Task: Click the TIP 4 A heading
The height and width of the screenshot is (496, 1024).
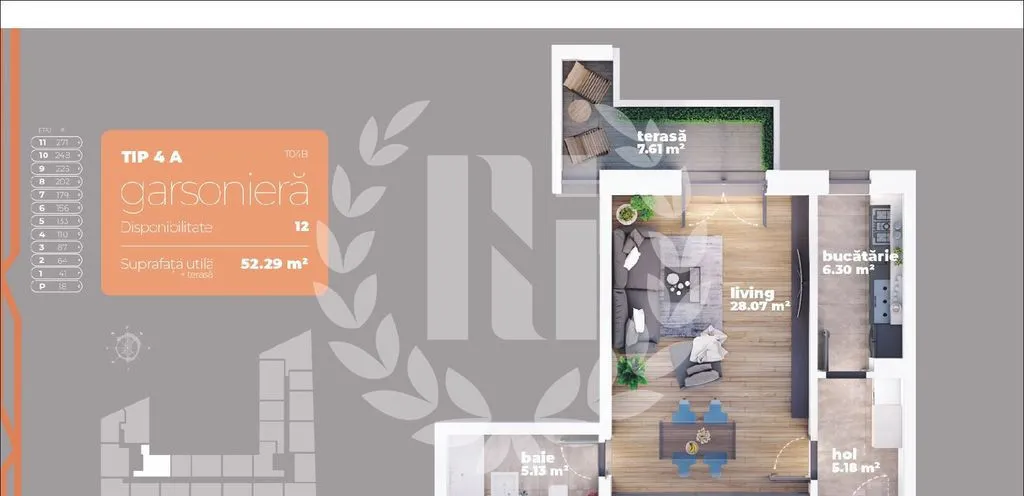Action: pyautogui.click(x=152, y=156)
